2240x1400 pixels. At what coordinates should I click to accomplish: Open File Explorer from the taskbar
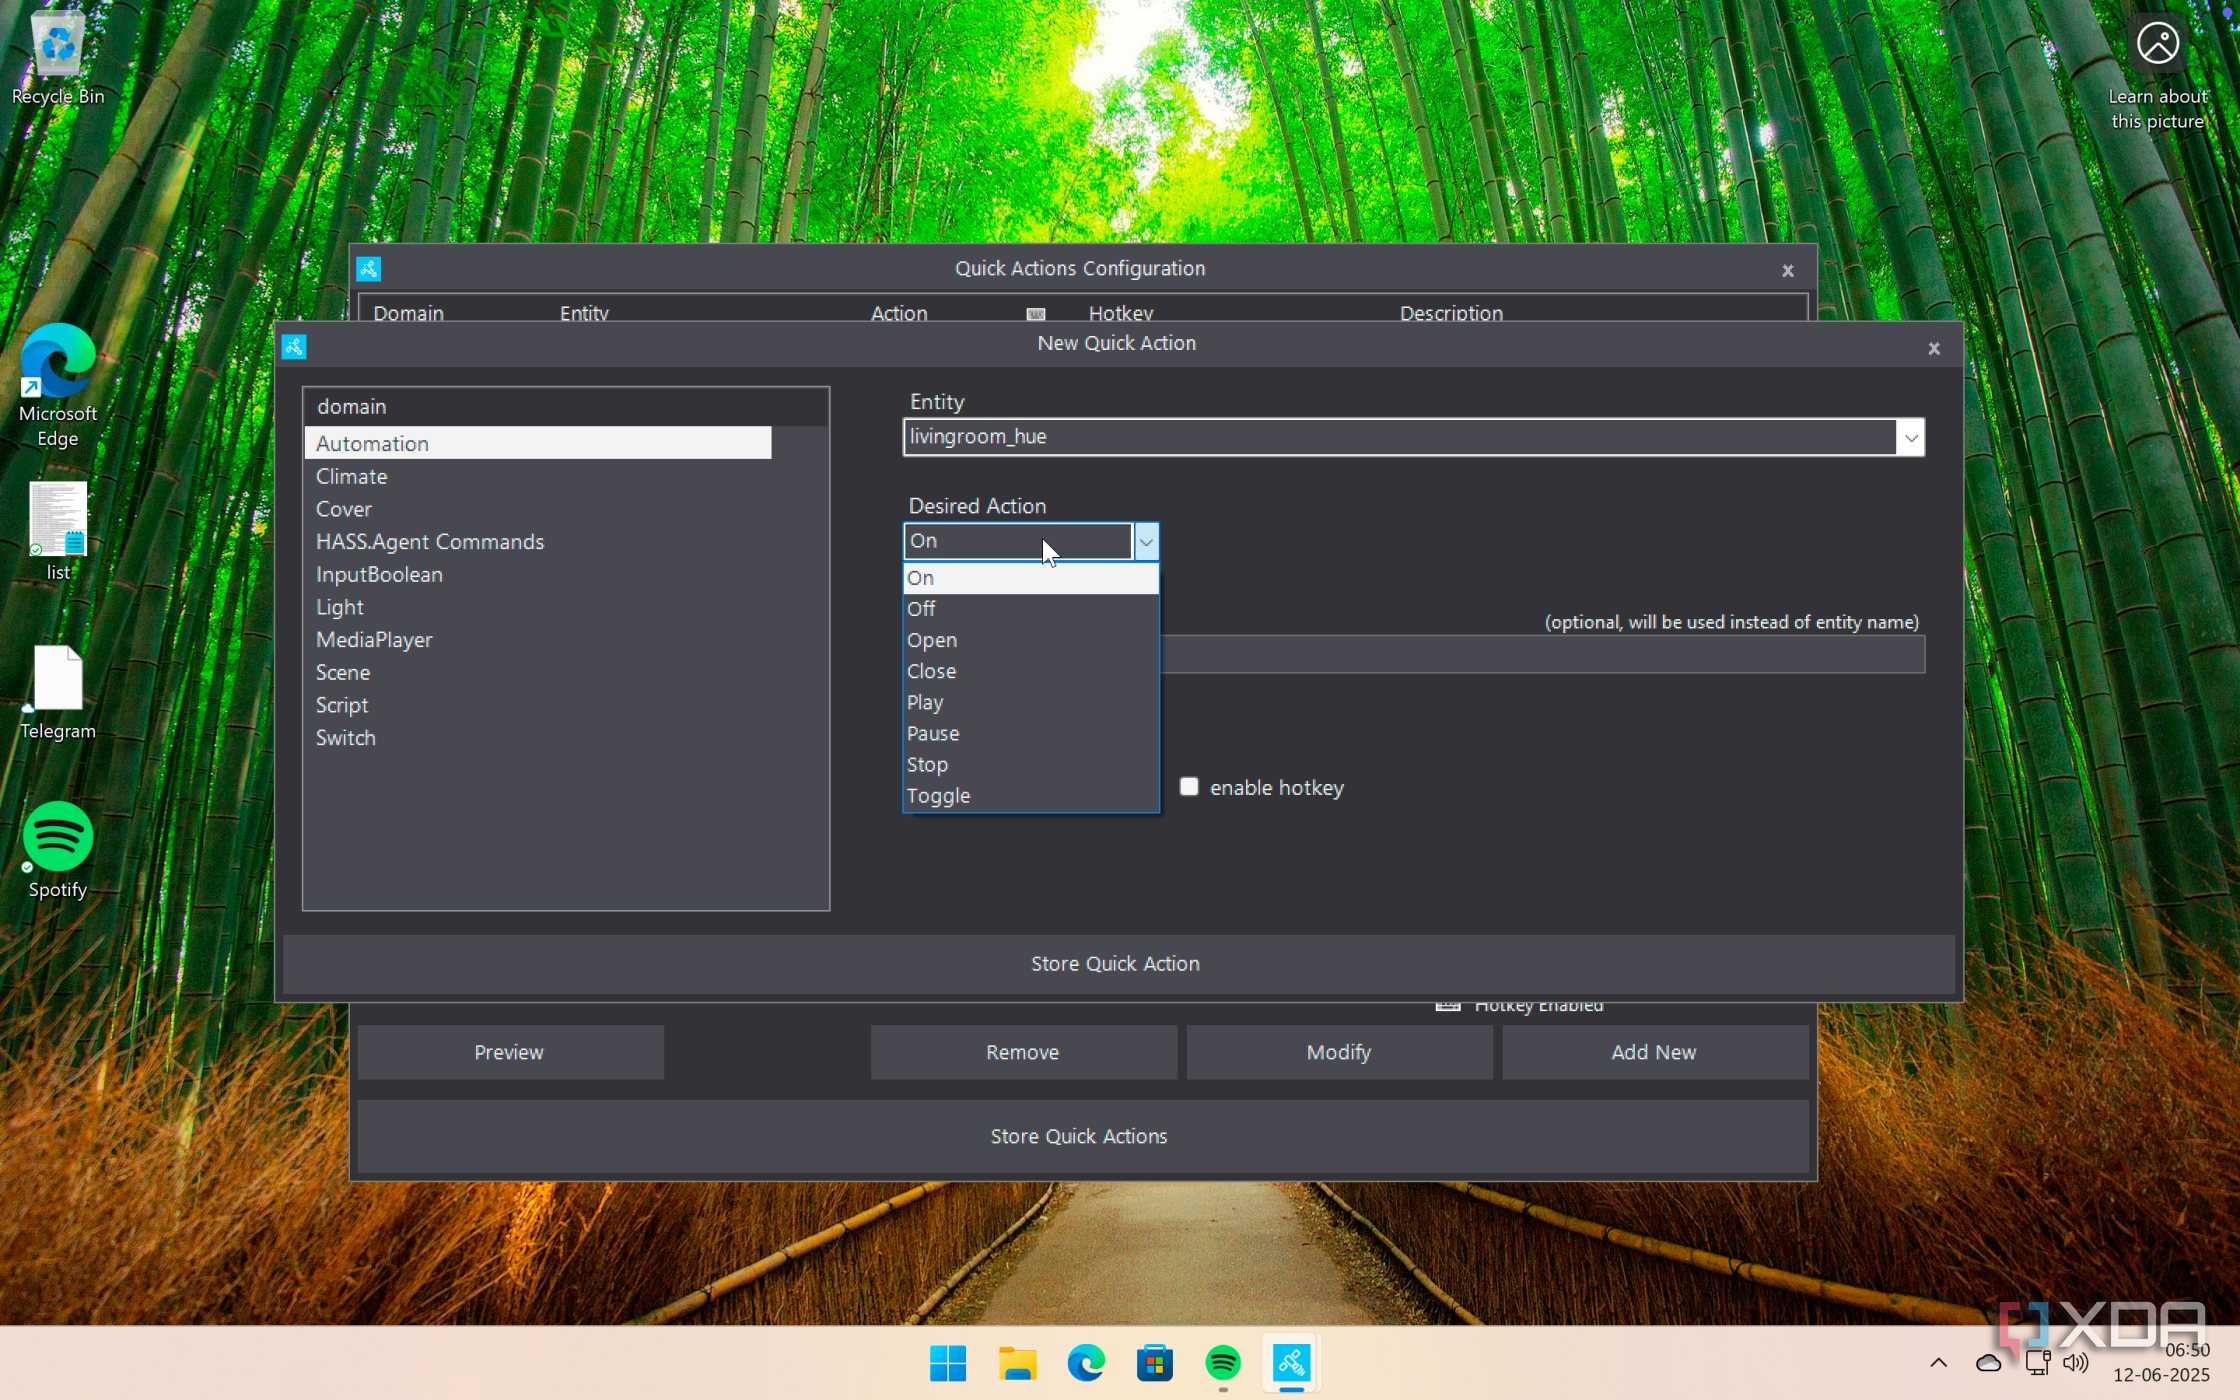(x=1017, y=1363)
